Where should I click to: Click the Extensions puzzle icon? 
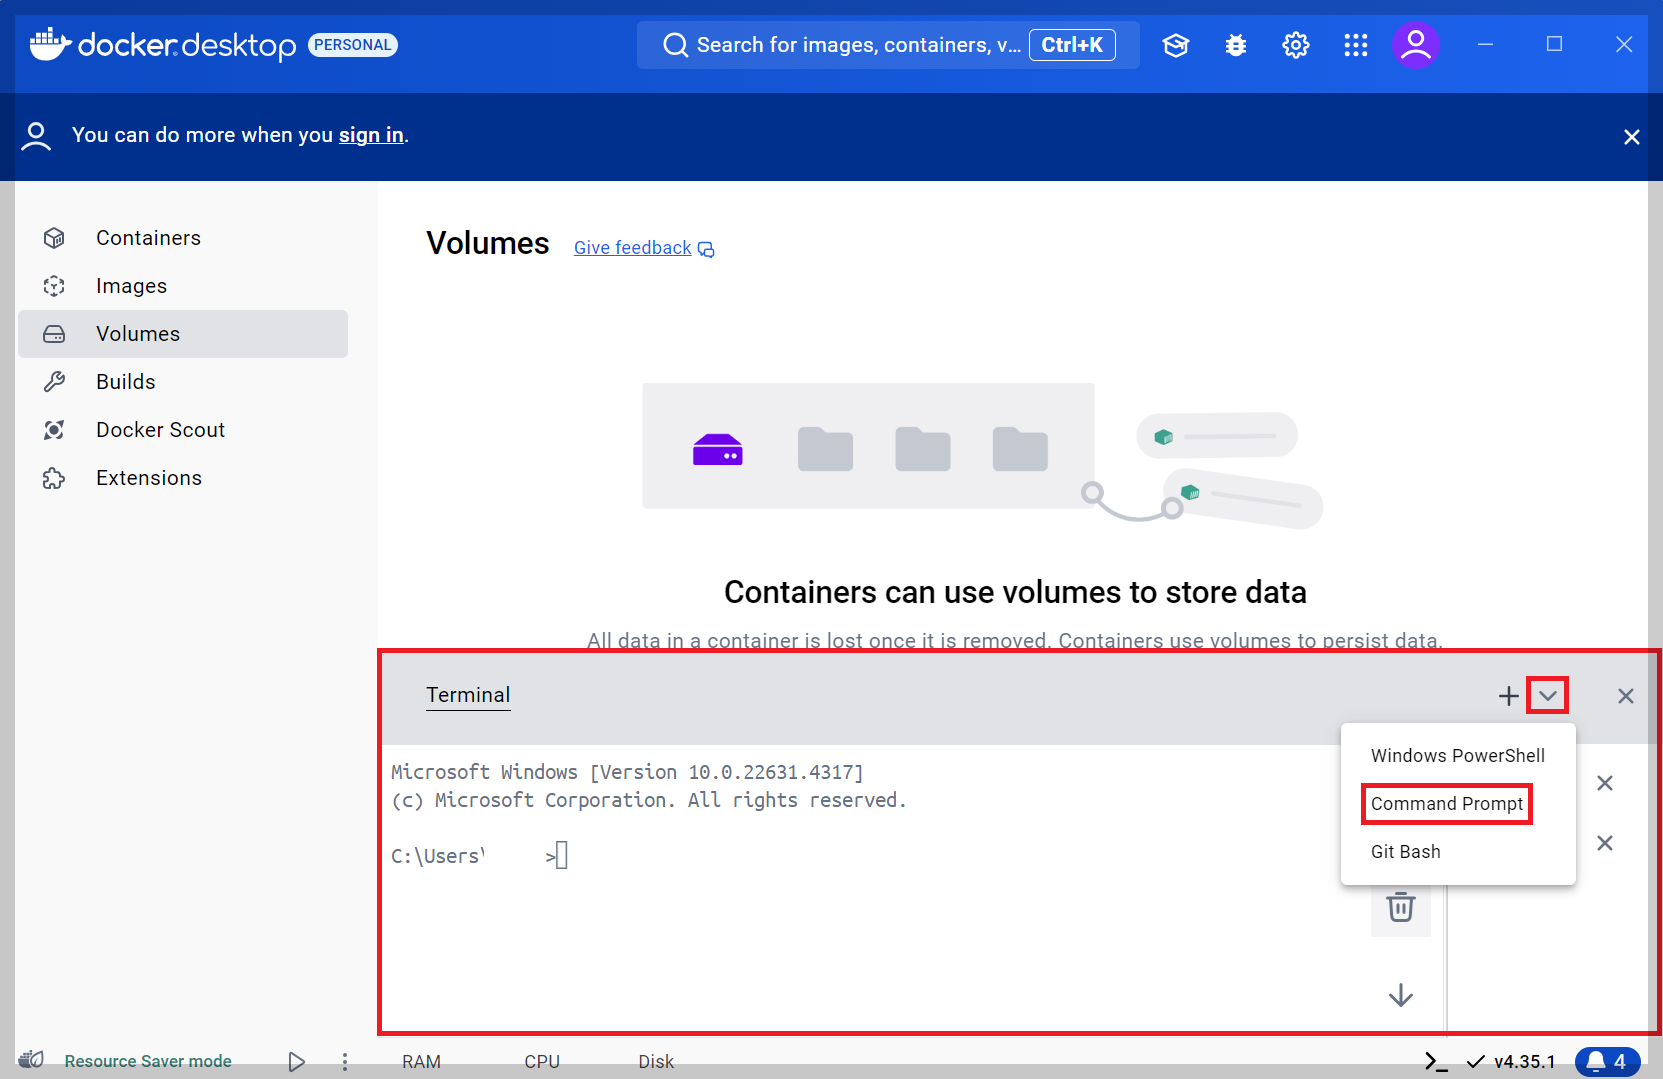pyautogui.click(x=54, y=478)
